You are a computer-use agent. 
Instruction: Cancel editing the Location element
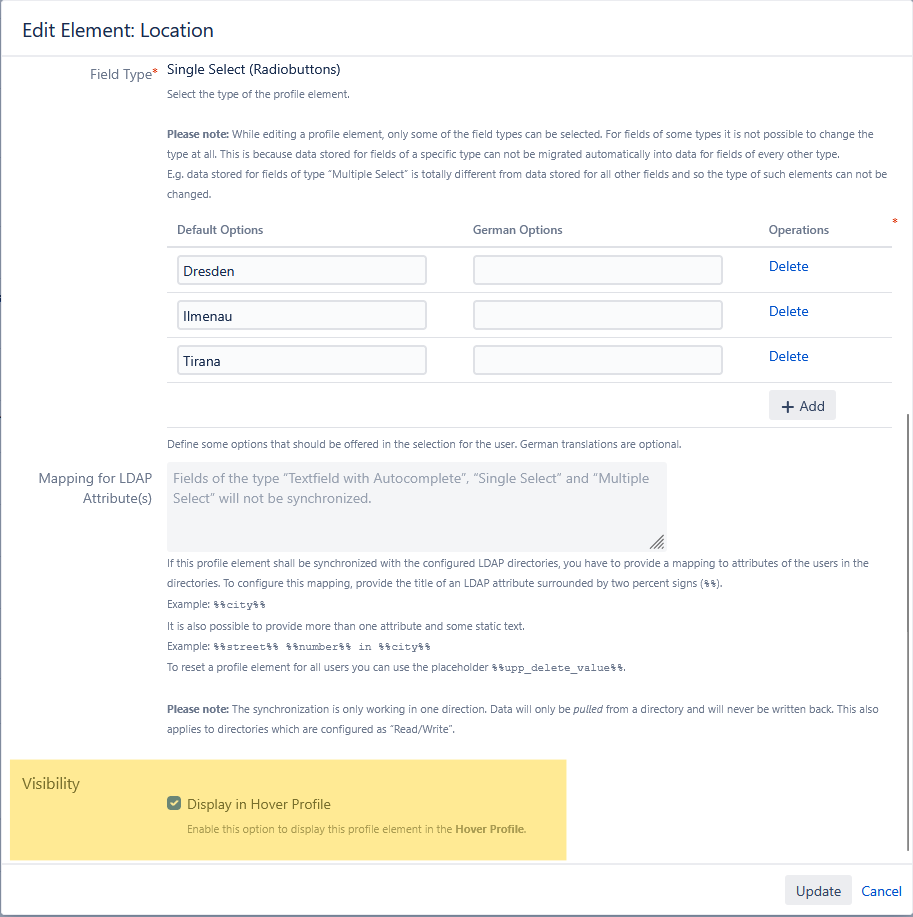pos(881,891)
